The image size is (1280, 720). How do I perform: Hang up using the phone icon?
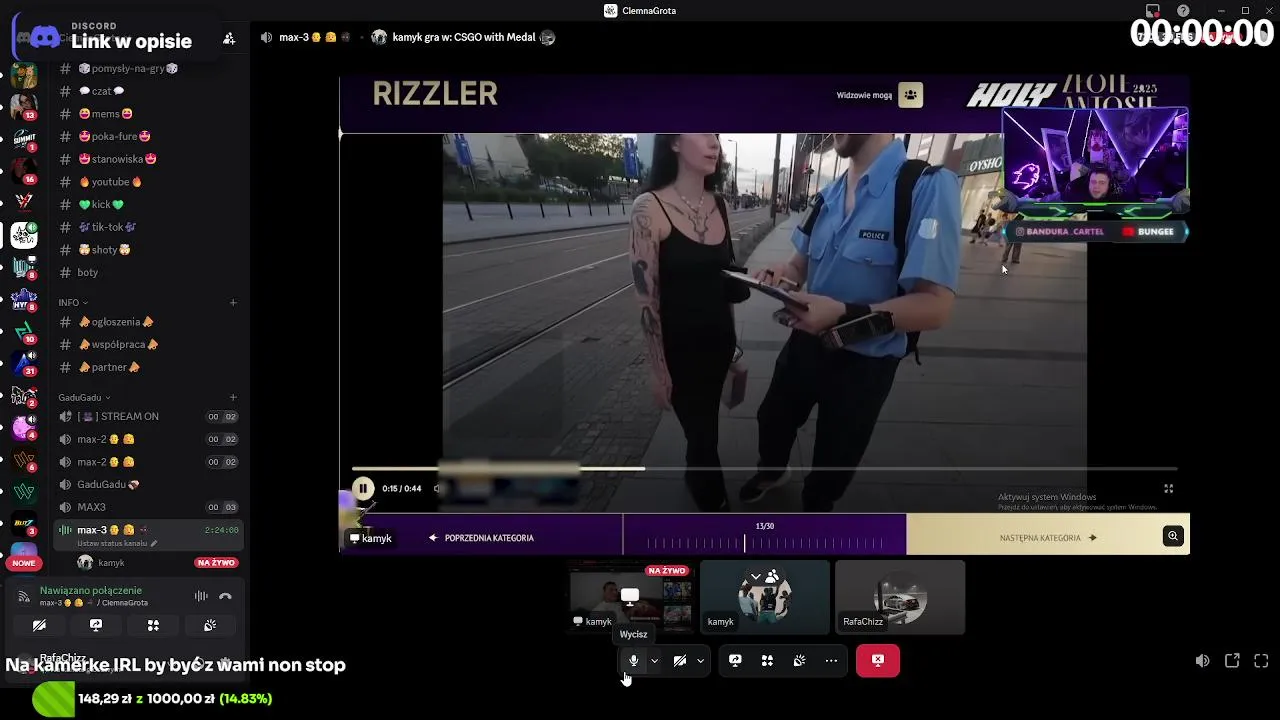[225, 596]
